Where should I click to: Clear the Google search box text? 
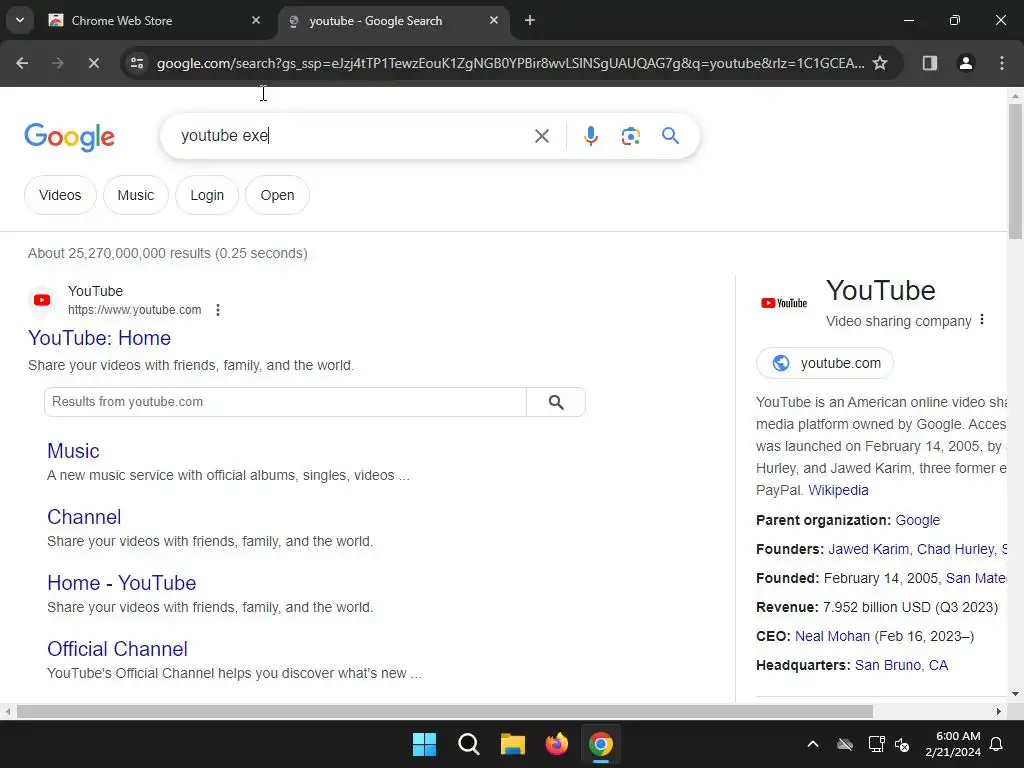point(541,136)
